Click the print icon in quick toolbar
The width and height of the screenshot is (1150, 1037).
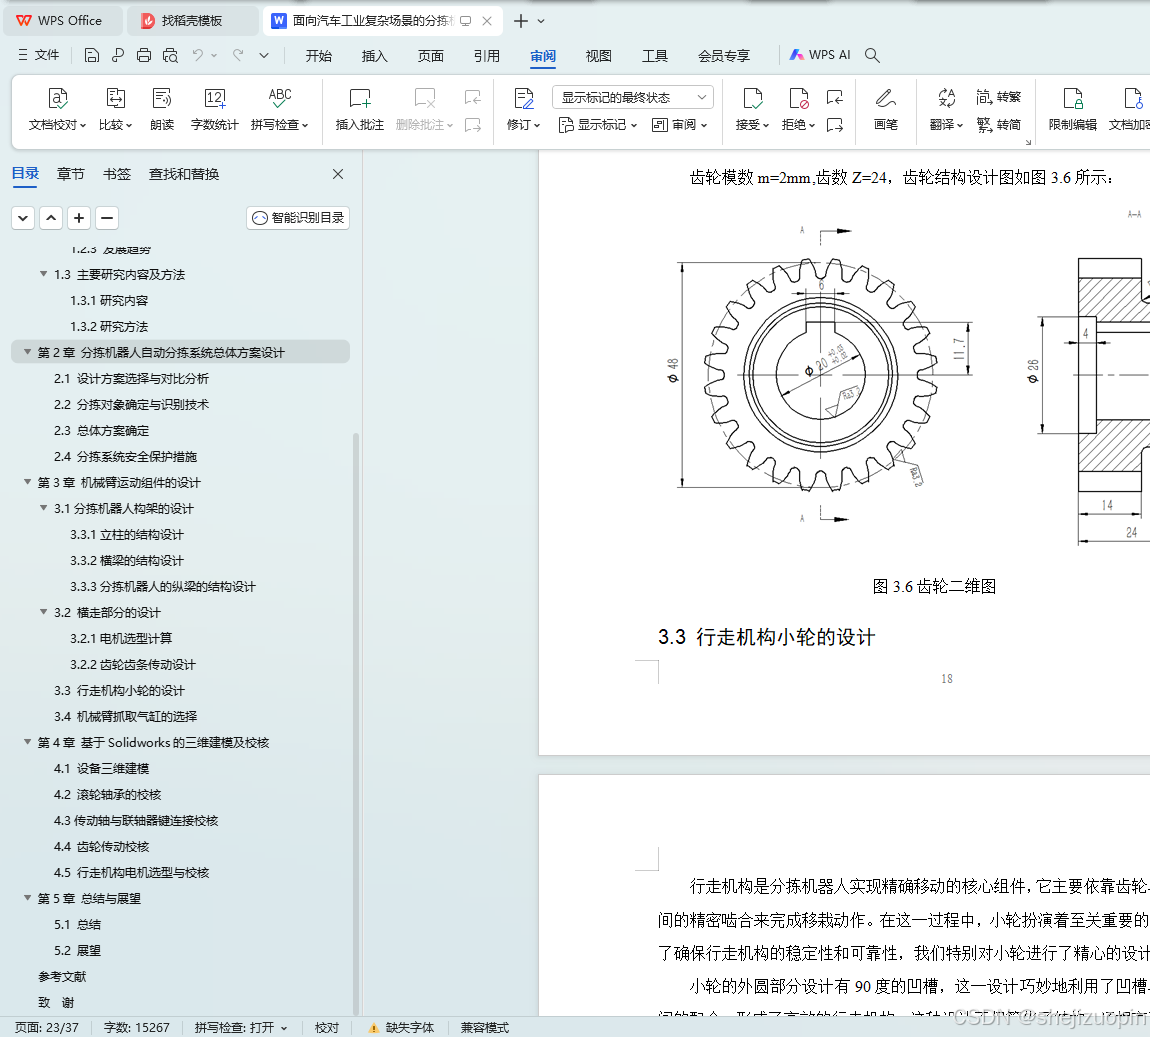[x=144, y=55]
